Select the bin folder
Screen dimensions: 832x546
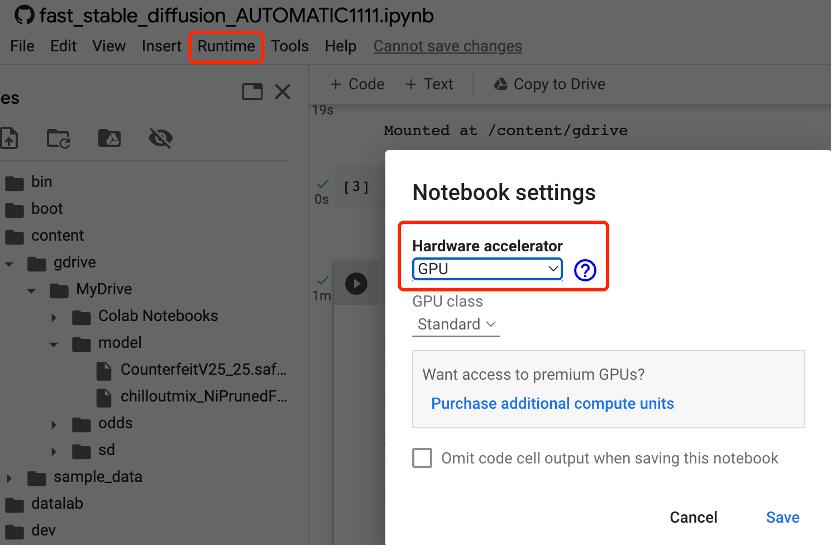pyautogui.click(x=29, y=182)
